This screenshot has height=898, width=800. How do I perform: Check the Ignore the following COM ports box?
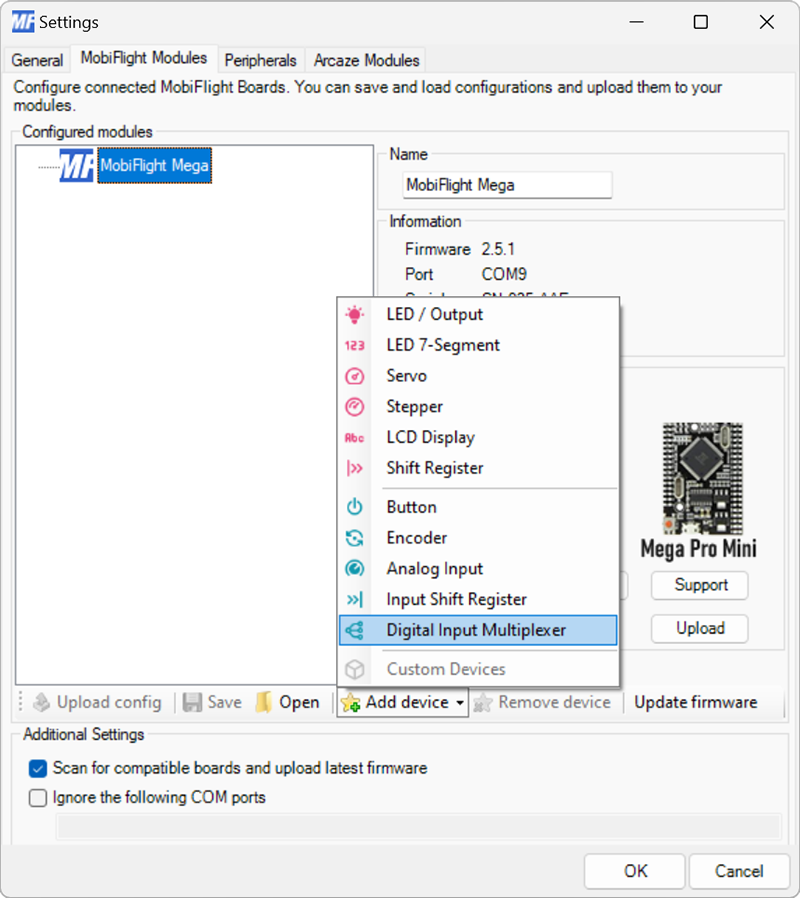pos(37,797)
